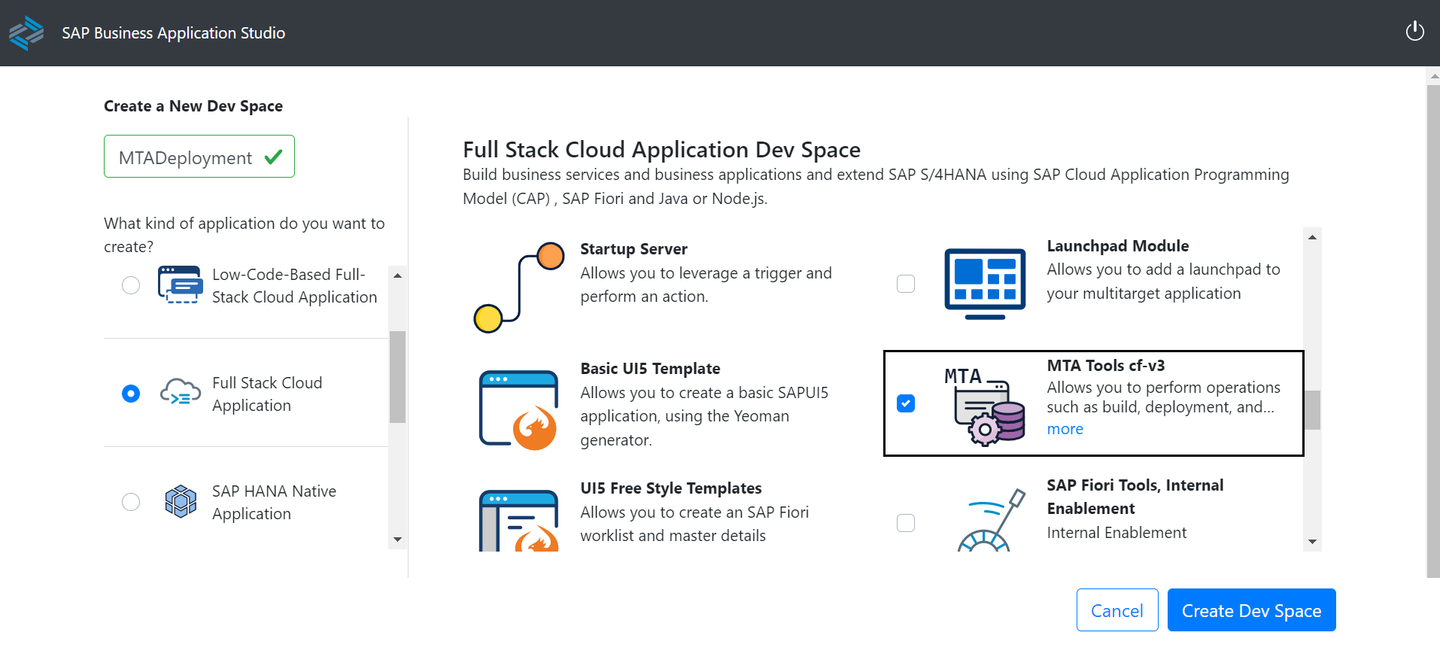Click the MTADeployment dev space name field
The image size is (1440, 648).
(199, 157)
